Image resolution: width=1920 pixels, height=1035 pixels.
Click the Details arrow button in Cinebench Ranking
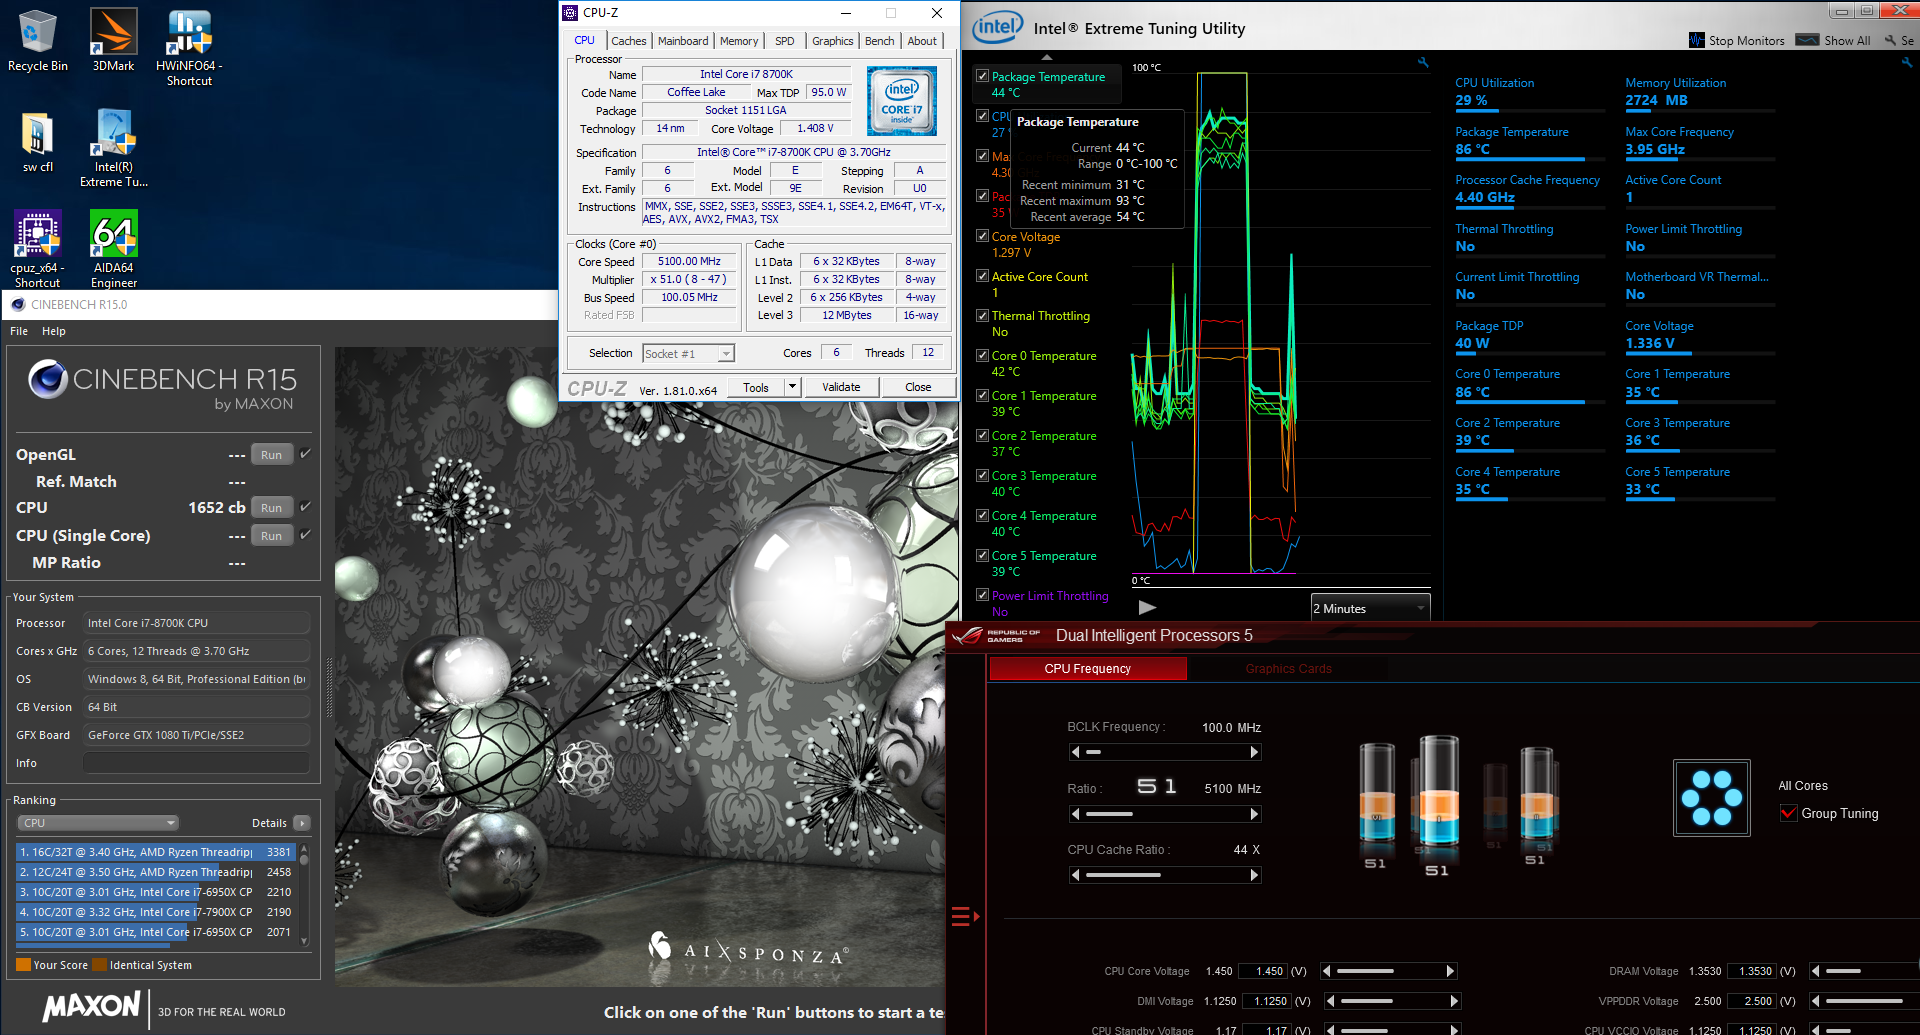302,823
